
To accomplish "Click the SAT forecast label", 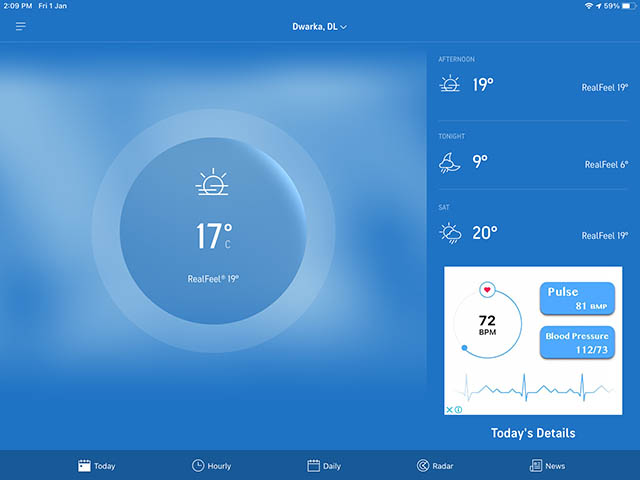I will pyautogui.click(x=444, y=207).
